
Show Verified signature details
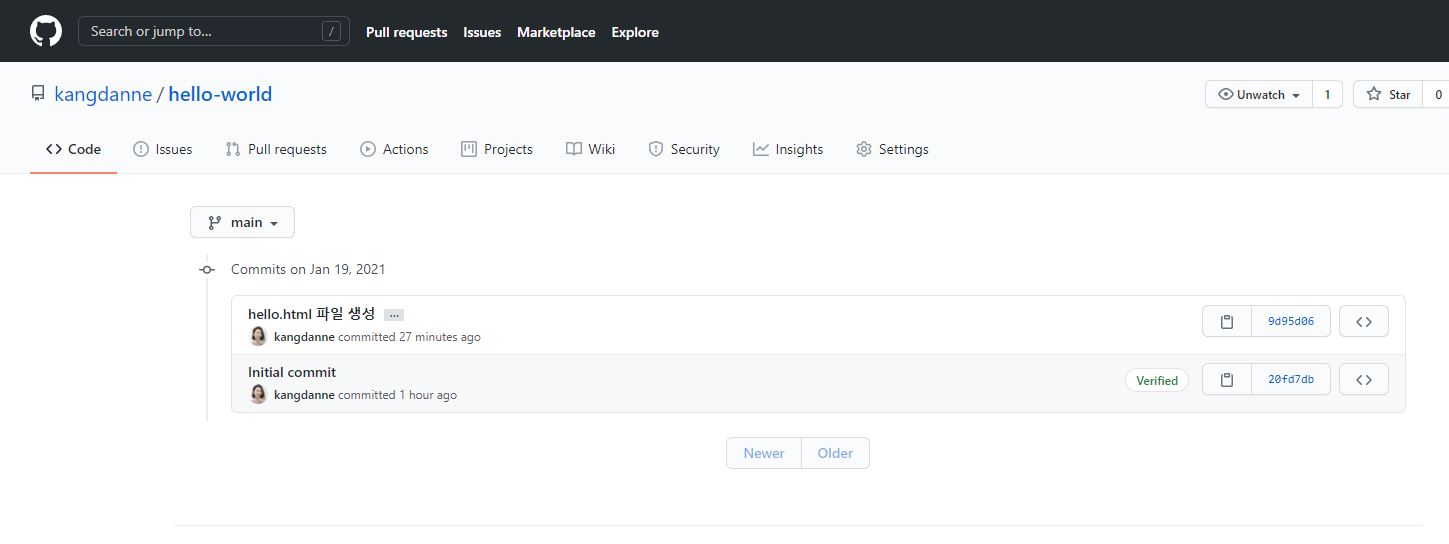point(1157,380)
